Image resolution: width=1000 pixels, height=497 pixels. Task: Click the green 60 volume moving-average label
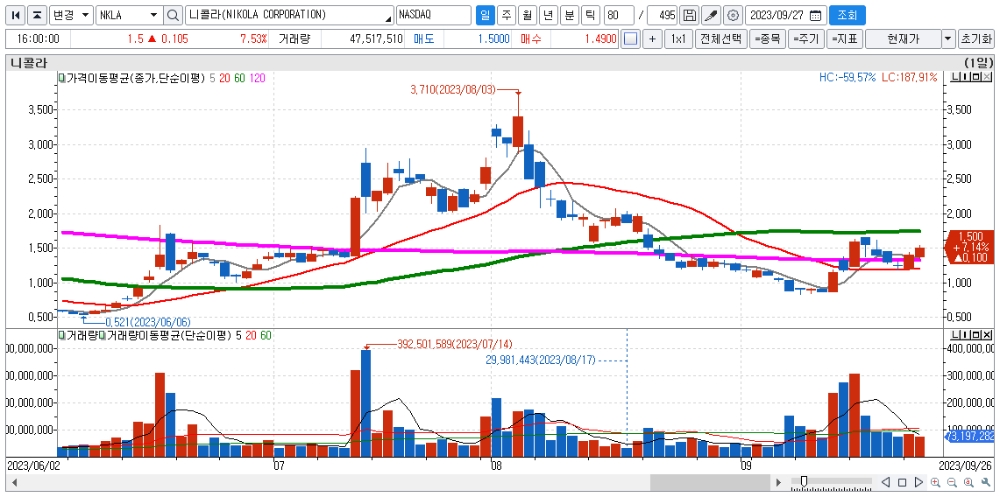tap(265, 334)
